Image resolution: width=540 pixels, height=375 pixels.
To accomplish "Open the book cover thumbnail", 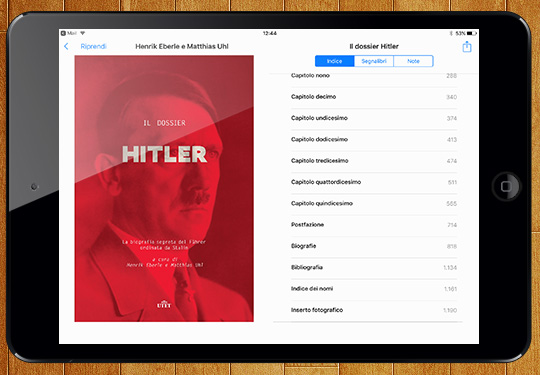I will point(164,188).
